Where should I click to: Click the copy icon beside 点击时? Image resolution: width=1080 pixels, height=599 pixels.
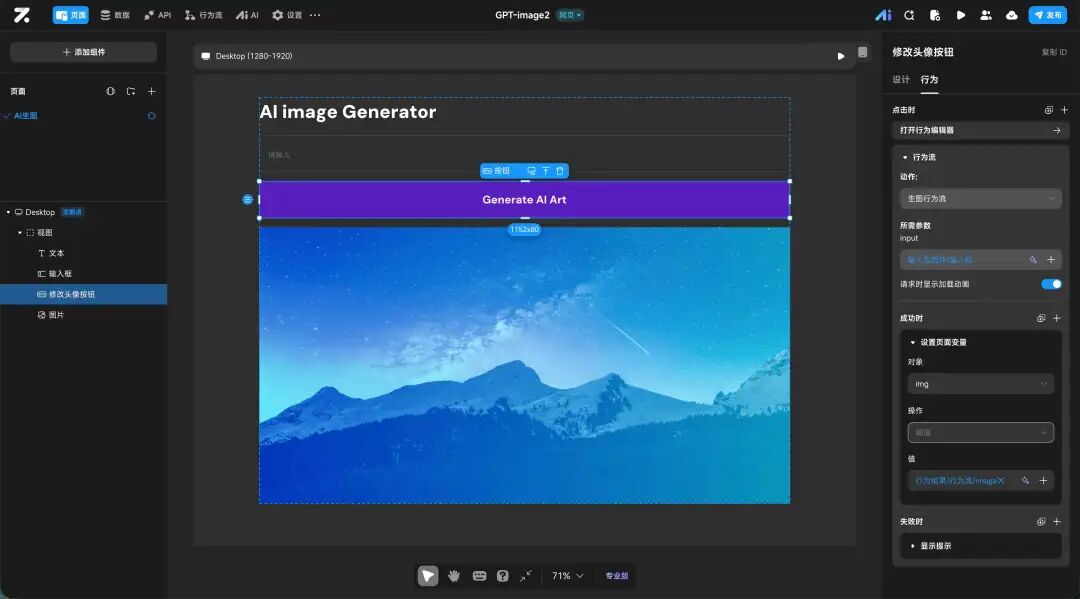point(1048,110)
